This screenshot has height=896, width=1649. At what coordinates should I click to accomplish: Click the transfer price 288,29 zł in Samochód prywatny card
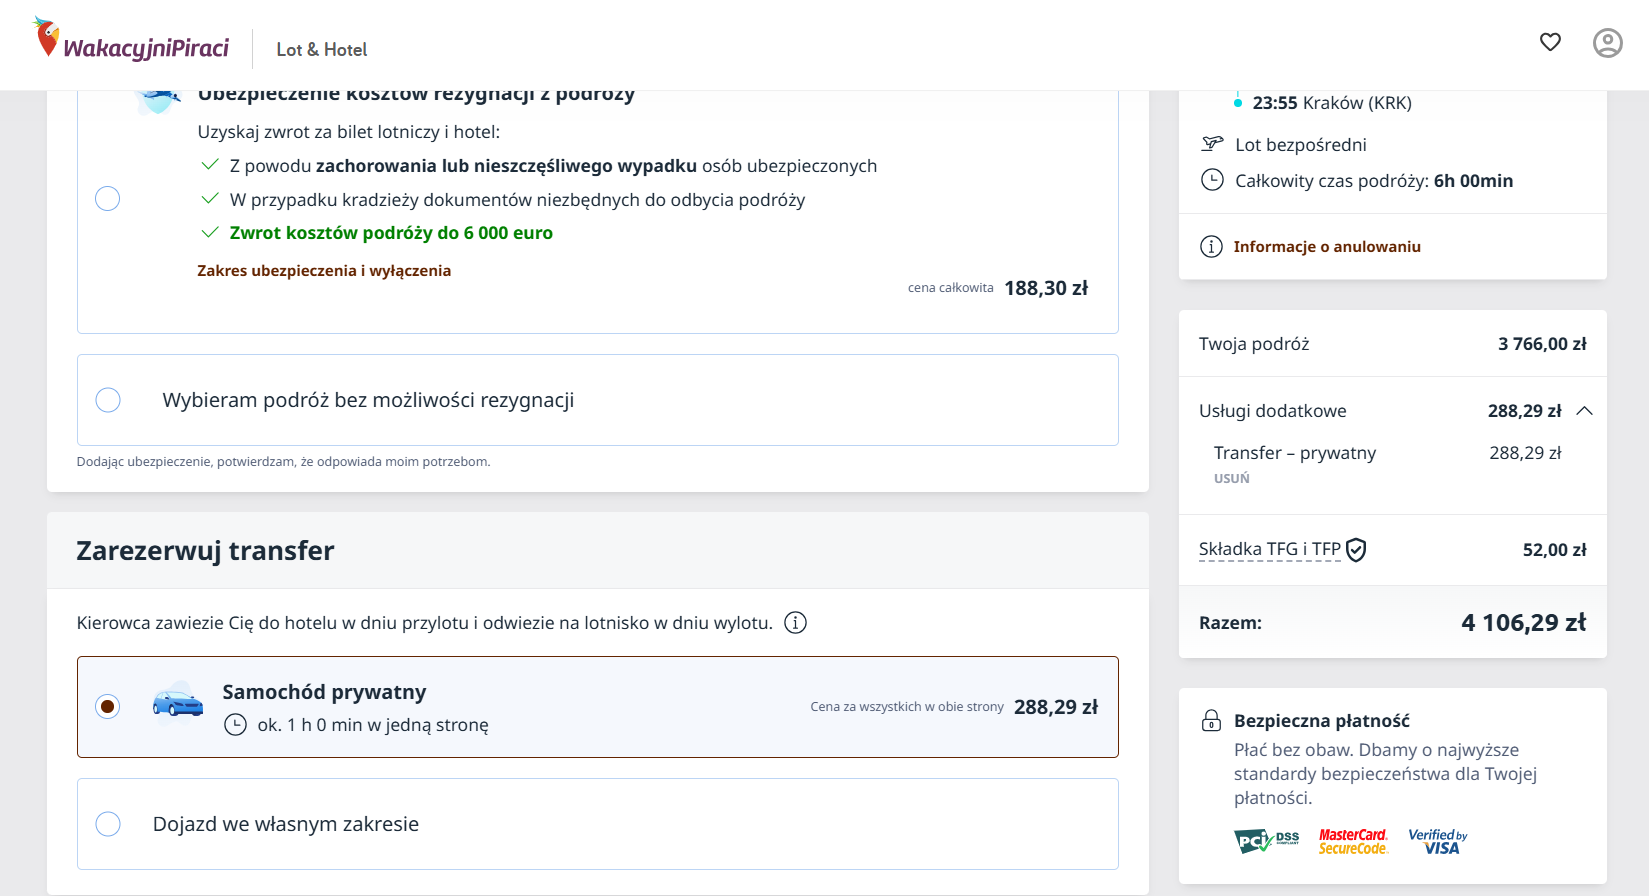(x=1056, y=707)
